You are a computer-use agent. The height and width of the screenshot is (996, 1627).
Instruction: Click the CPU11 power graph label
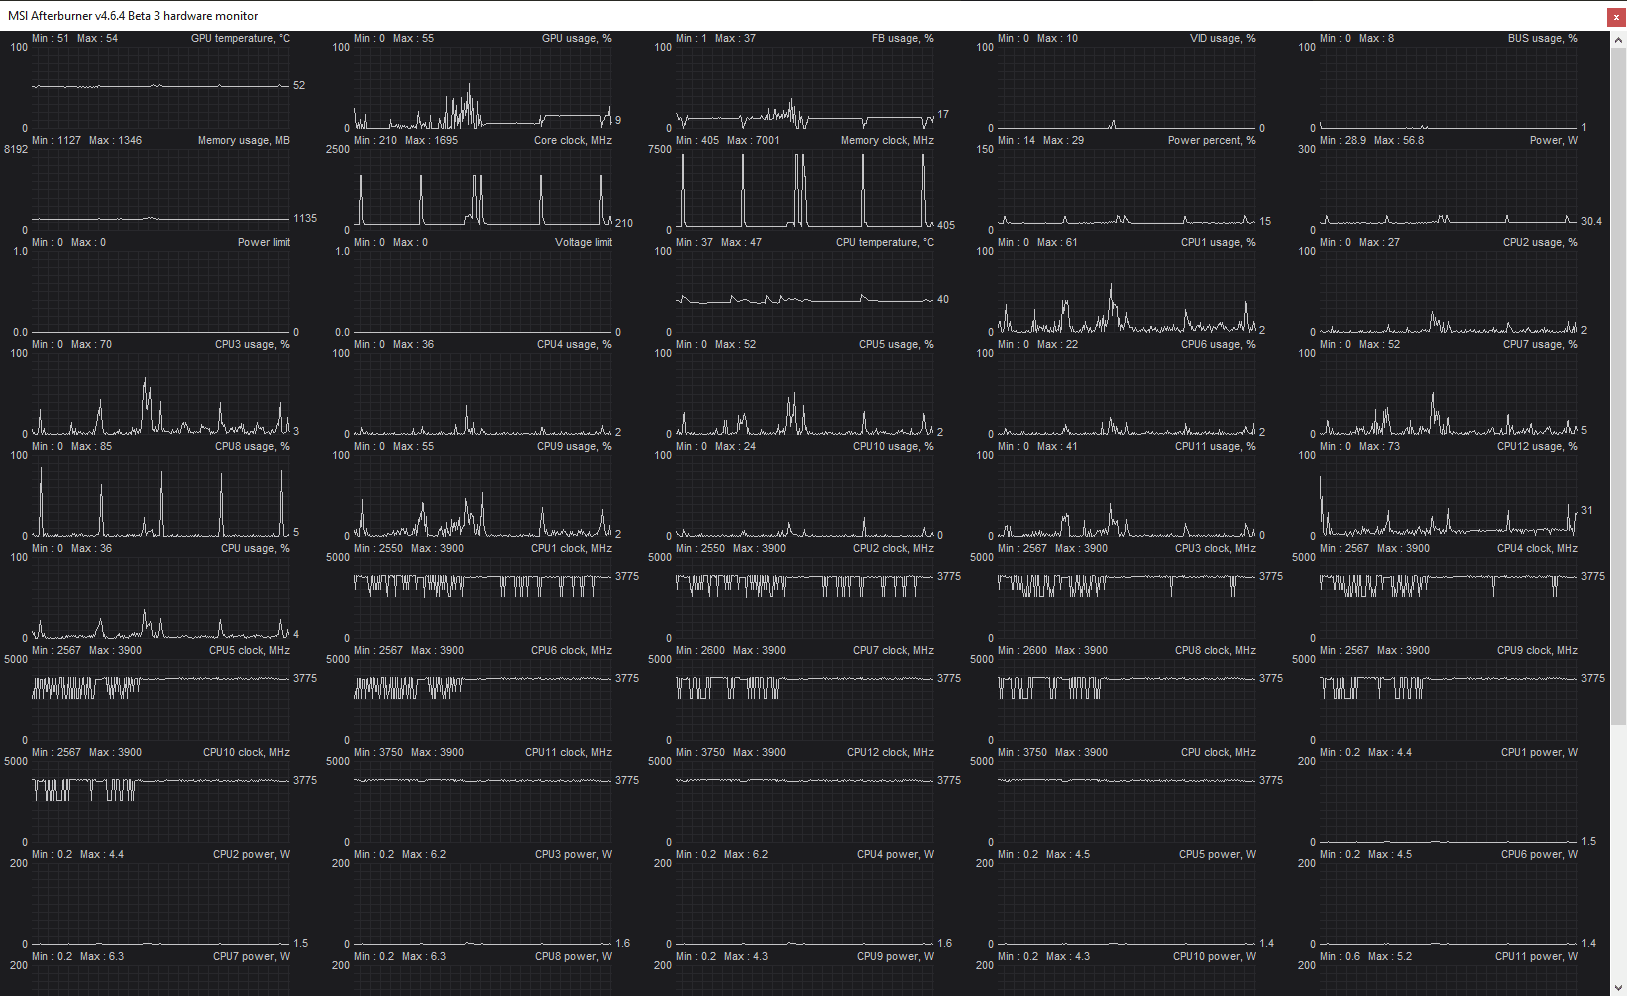click(1536, 956)
